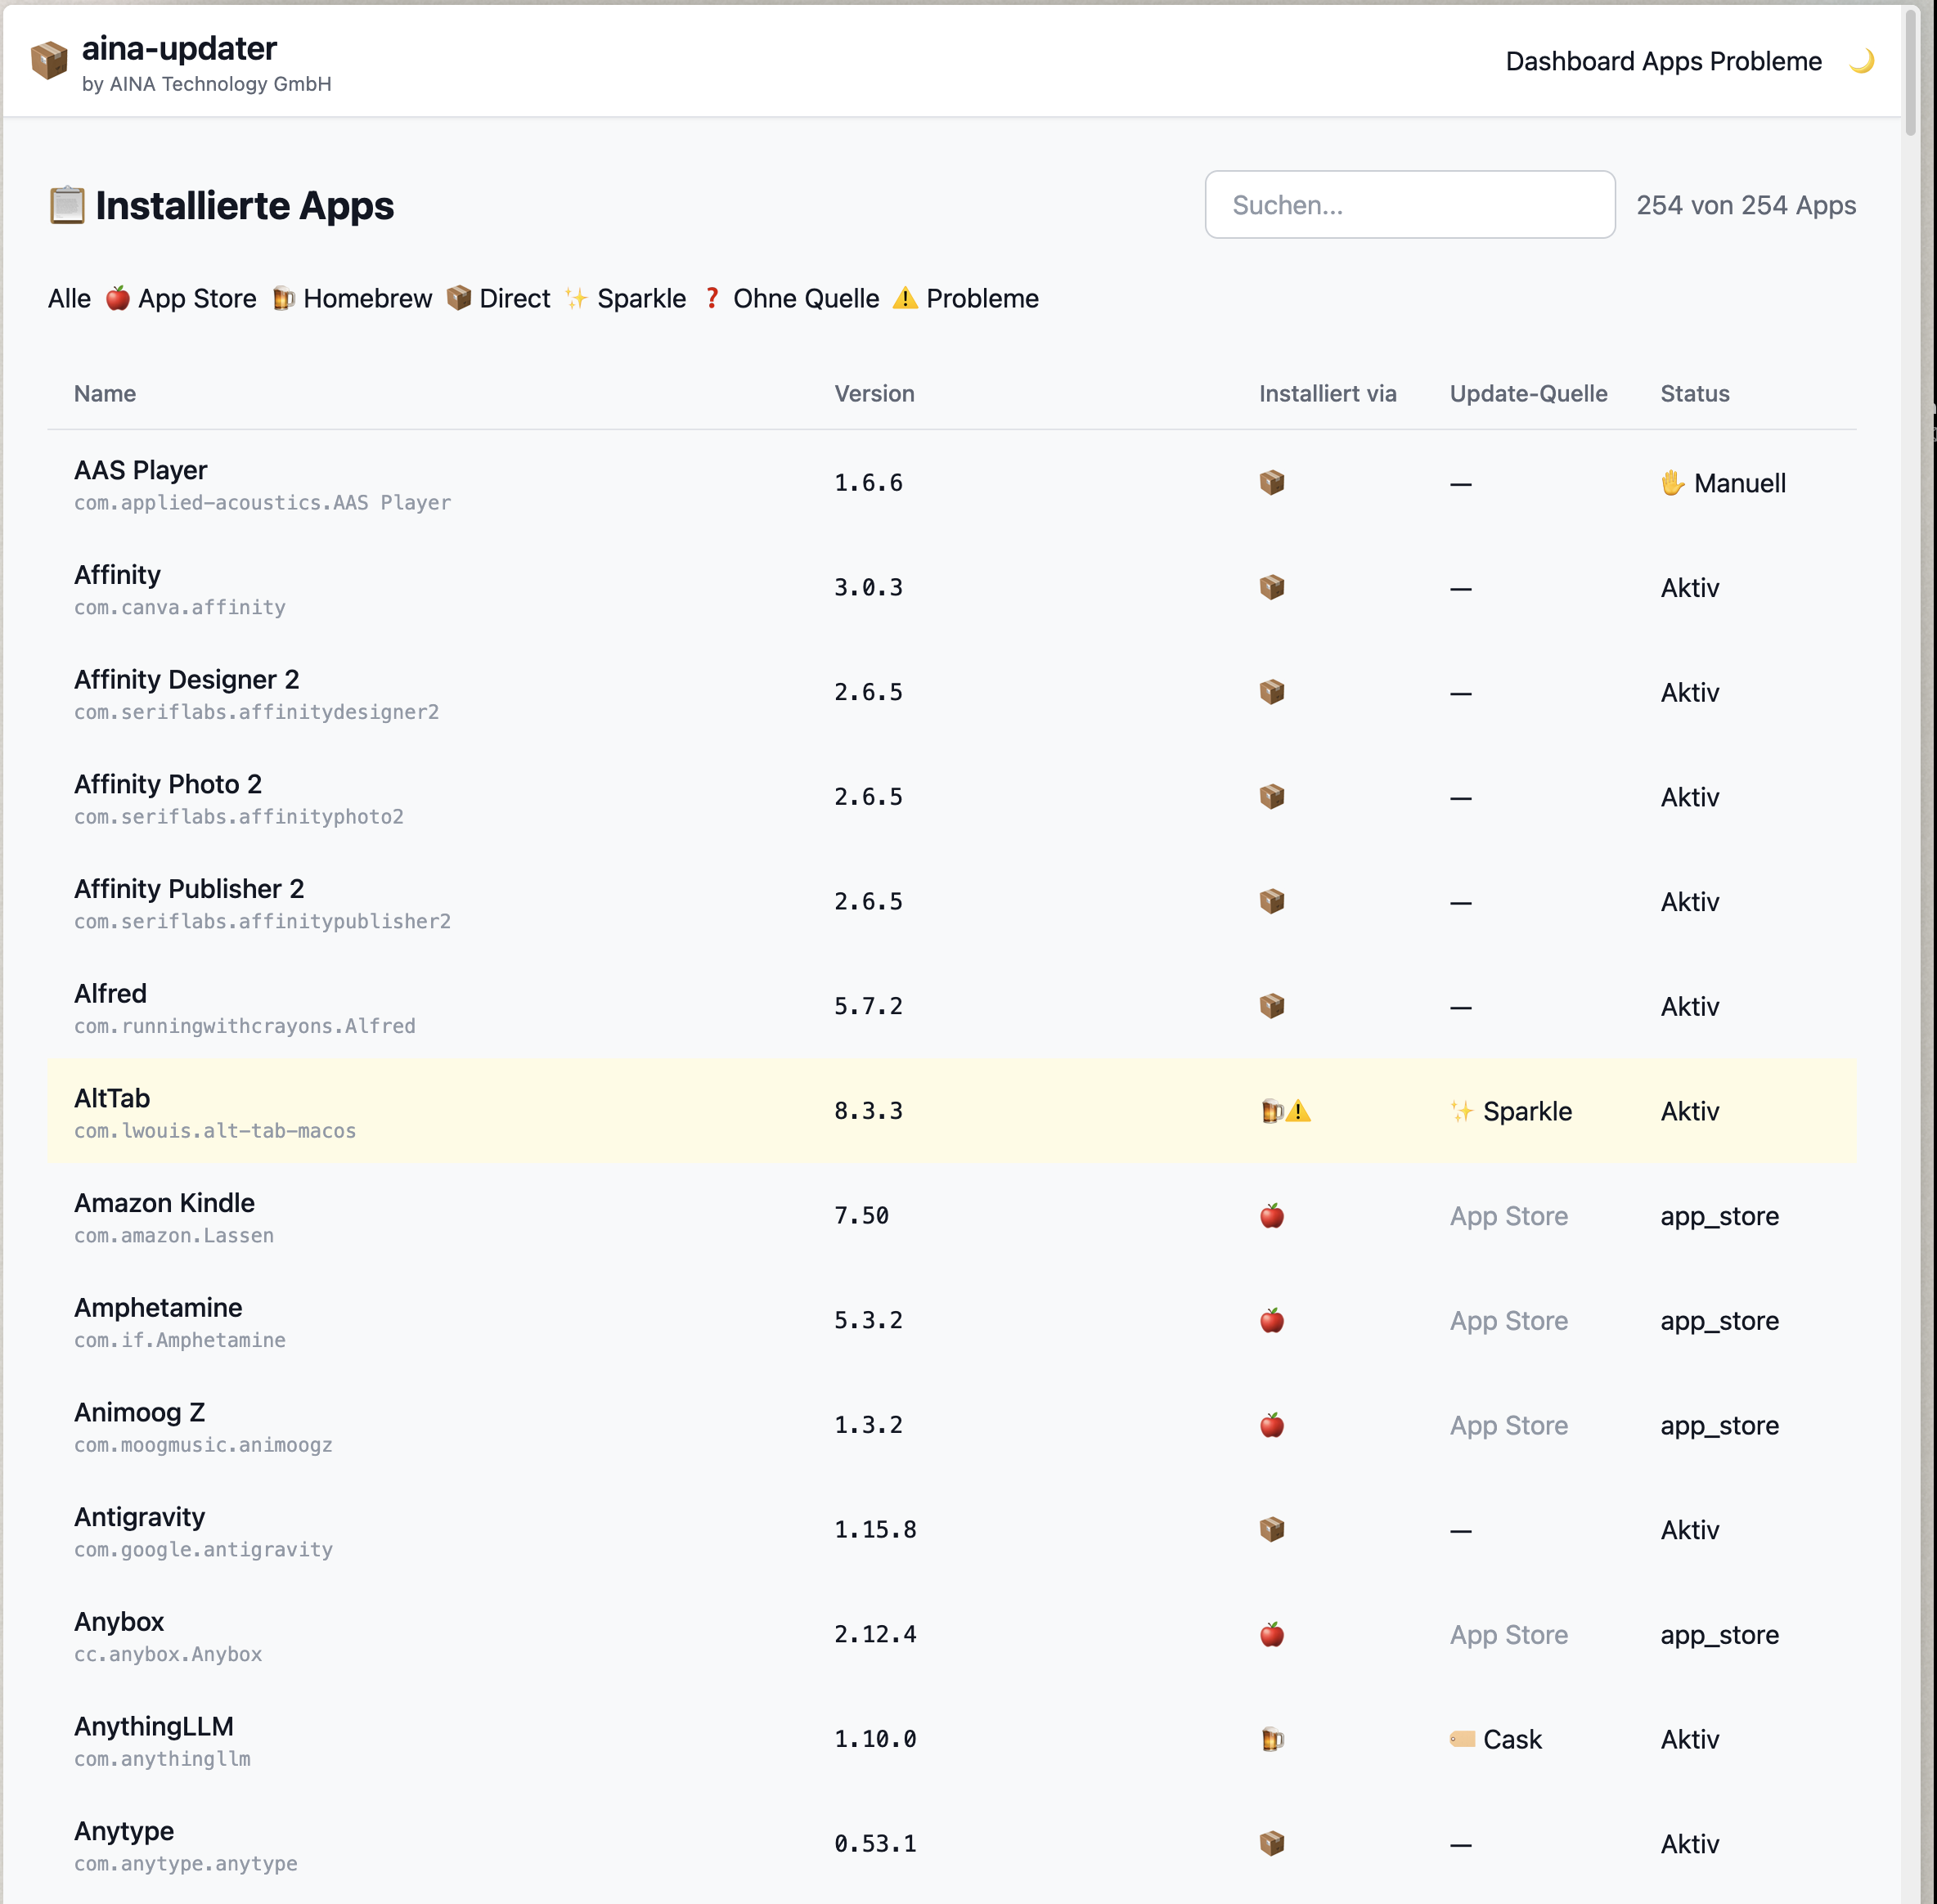Click the apple icon in Amphetamine's row
Viewport: 1937px width, 1904px height.
(1272, 1320)
